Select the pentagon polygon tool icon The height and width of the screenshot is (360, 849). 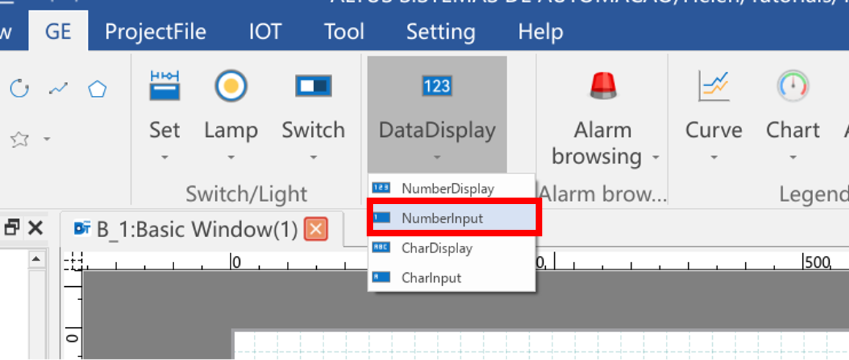click(x=97, y=88)
